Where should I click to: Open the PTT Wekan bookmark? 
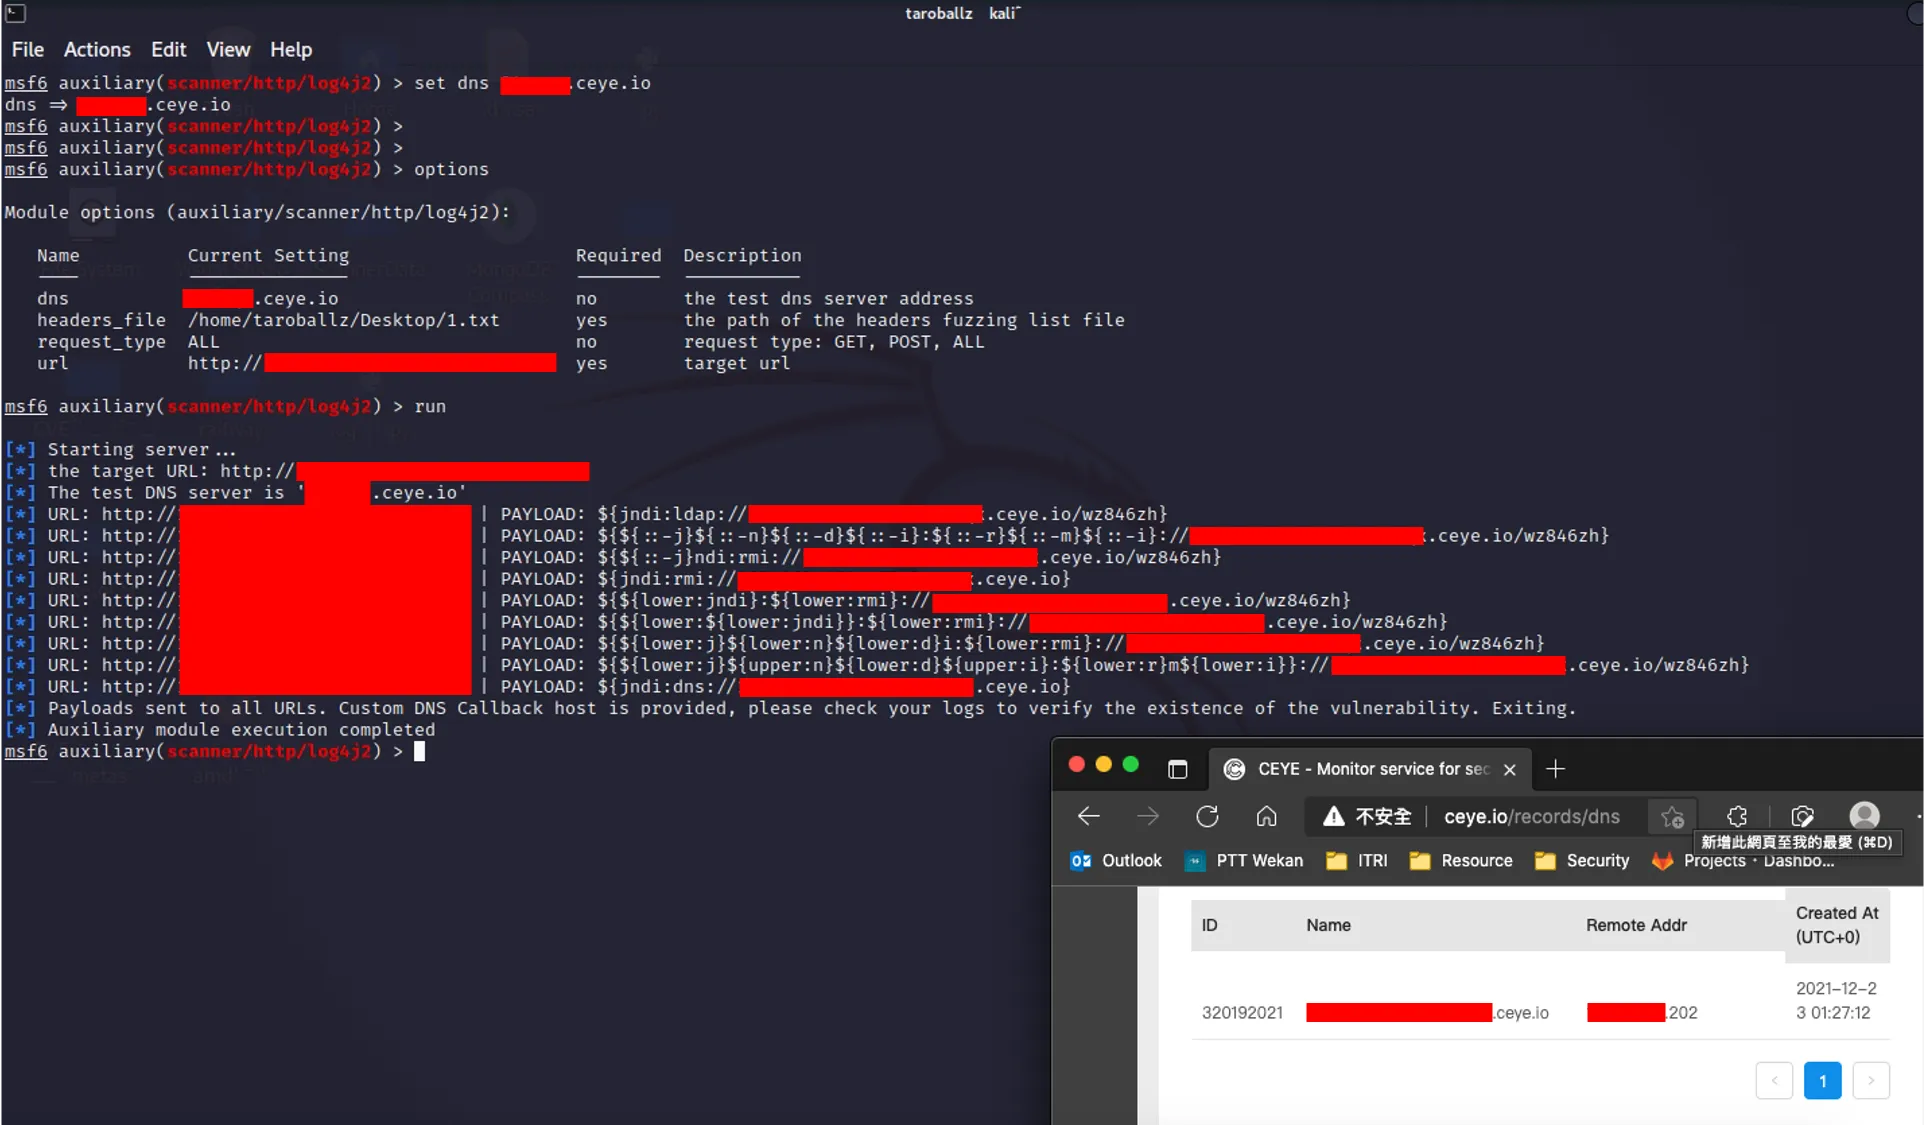pos(1244,861)
